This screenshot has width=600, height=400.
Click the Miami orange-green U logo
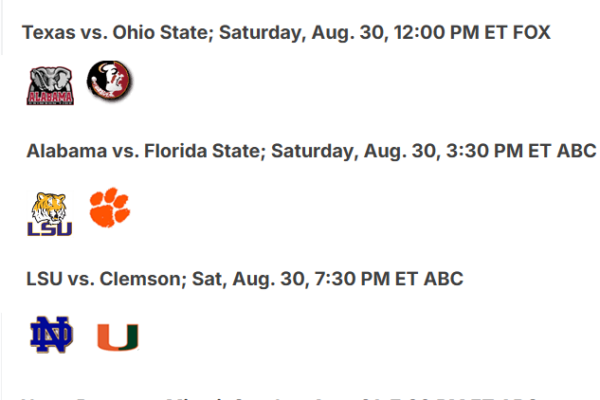click(x=118, y=337)
